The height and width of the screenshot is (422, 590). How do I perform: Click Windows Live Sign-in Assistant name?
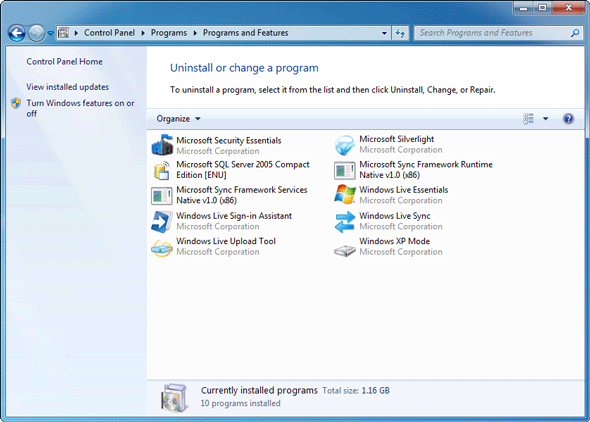(234, 216)
